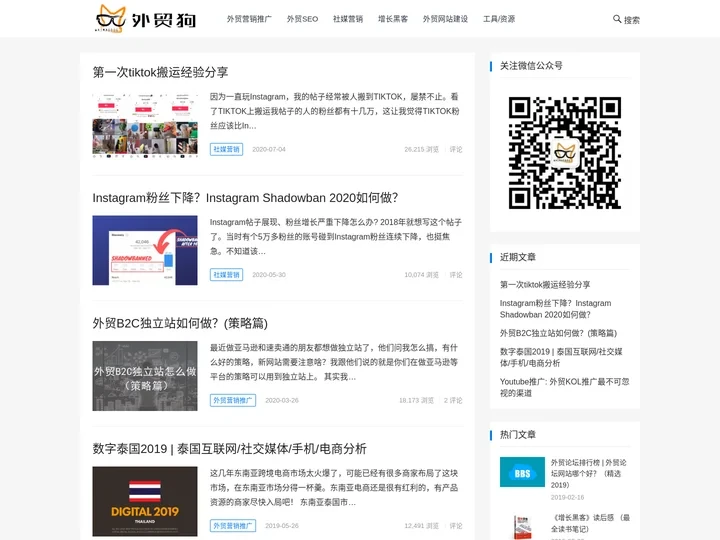
Task: Click the hot article date 2019-02-16
Action: [567, 497]
